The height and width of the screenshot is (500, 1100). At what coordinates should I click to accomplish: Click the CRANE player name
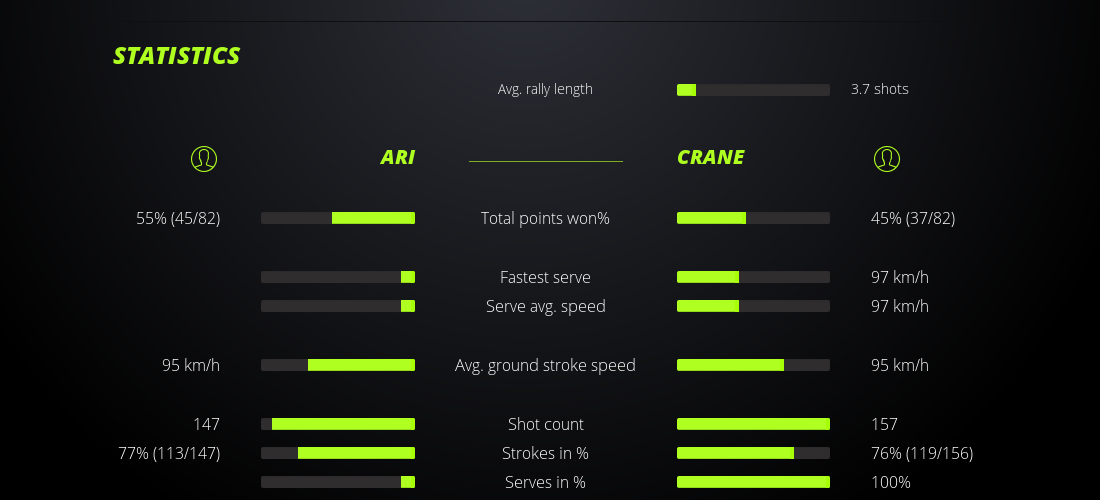[x=711, y=157]
